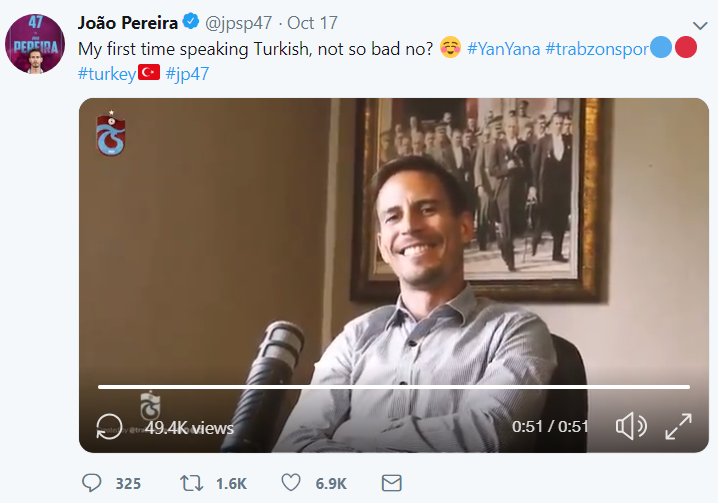Mute the video using the speaker icon

pos(631,427)
